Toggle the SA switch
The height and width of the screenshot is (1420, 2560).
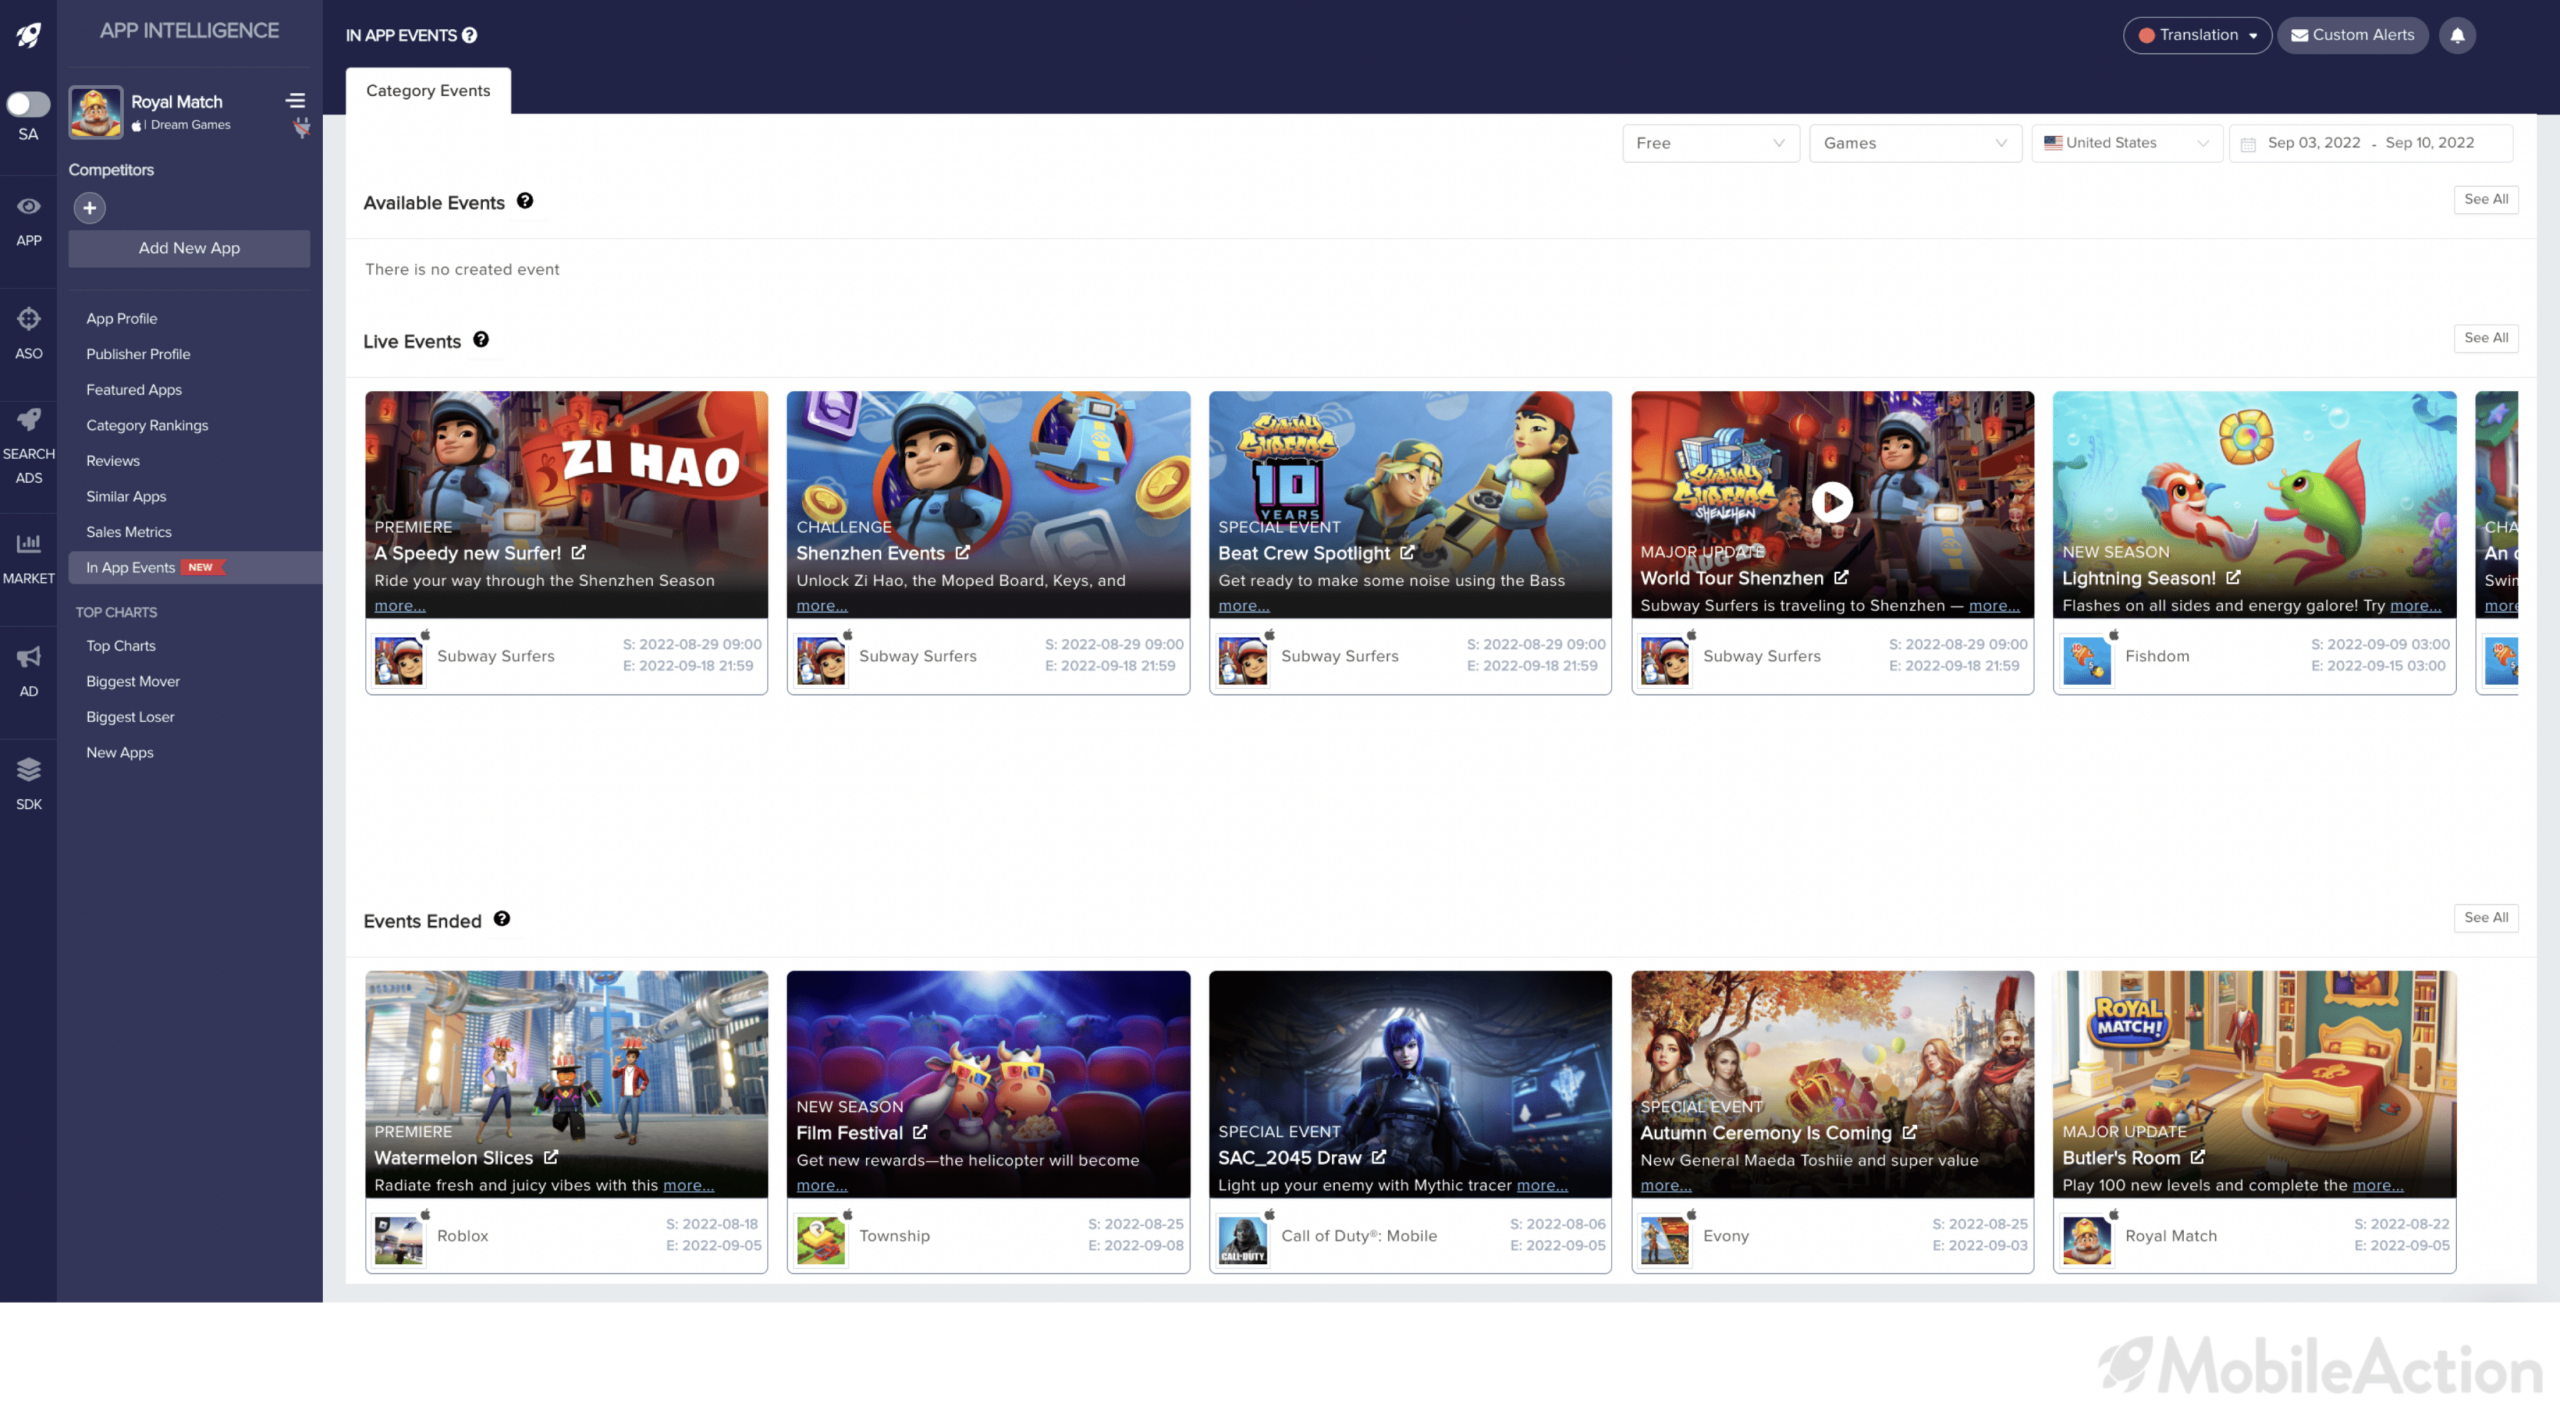coord(28,104)
